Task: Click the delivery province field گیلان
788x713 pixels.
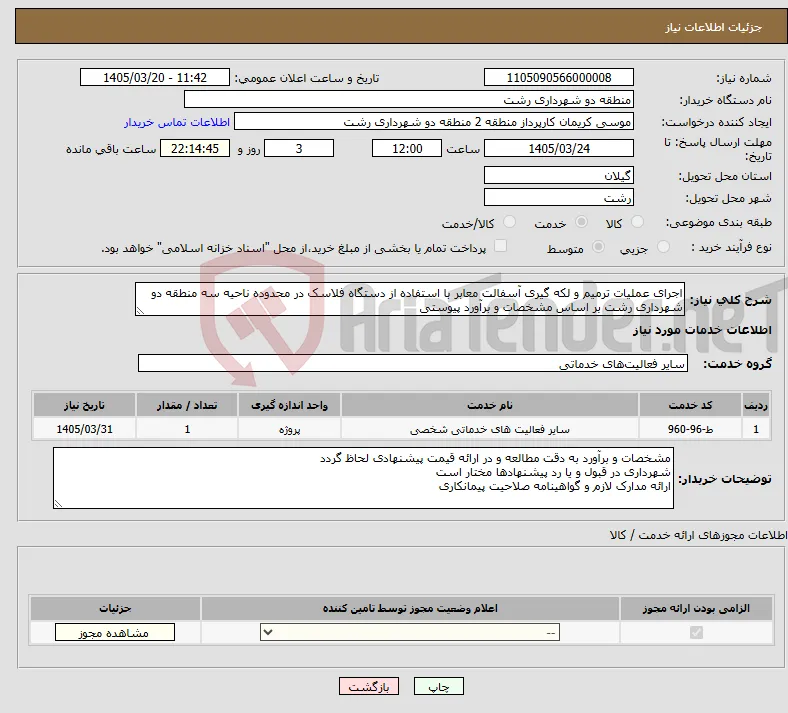Action: pyautogui.click(x=559, y=175)
